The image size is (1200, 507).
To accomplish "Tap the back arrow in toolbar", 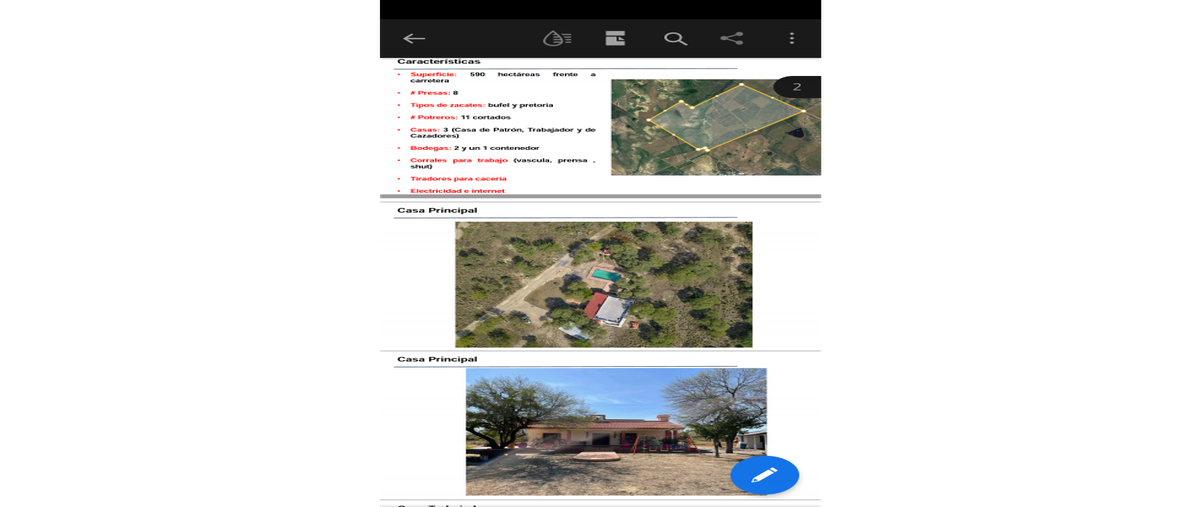I will 414,39.
